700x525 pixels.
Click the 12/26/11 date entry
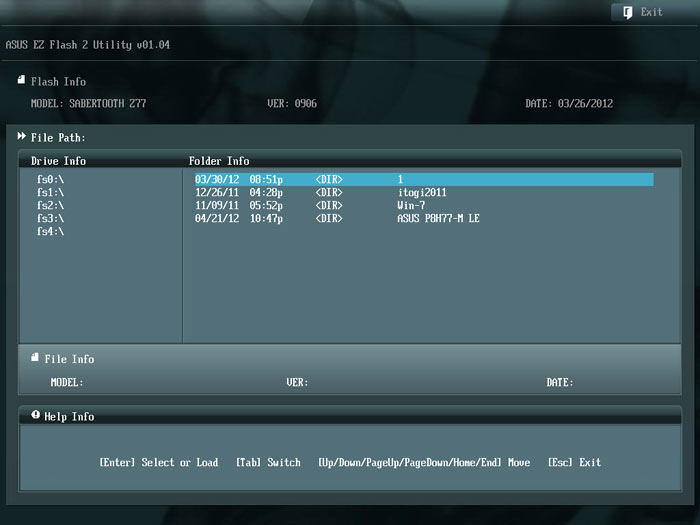217,192
